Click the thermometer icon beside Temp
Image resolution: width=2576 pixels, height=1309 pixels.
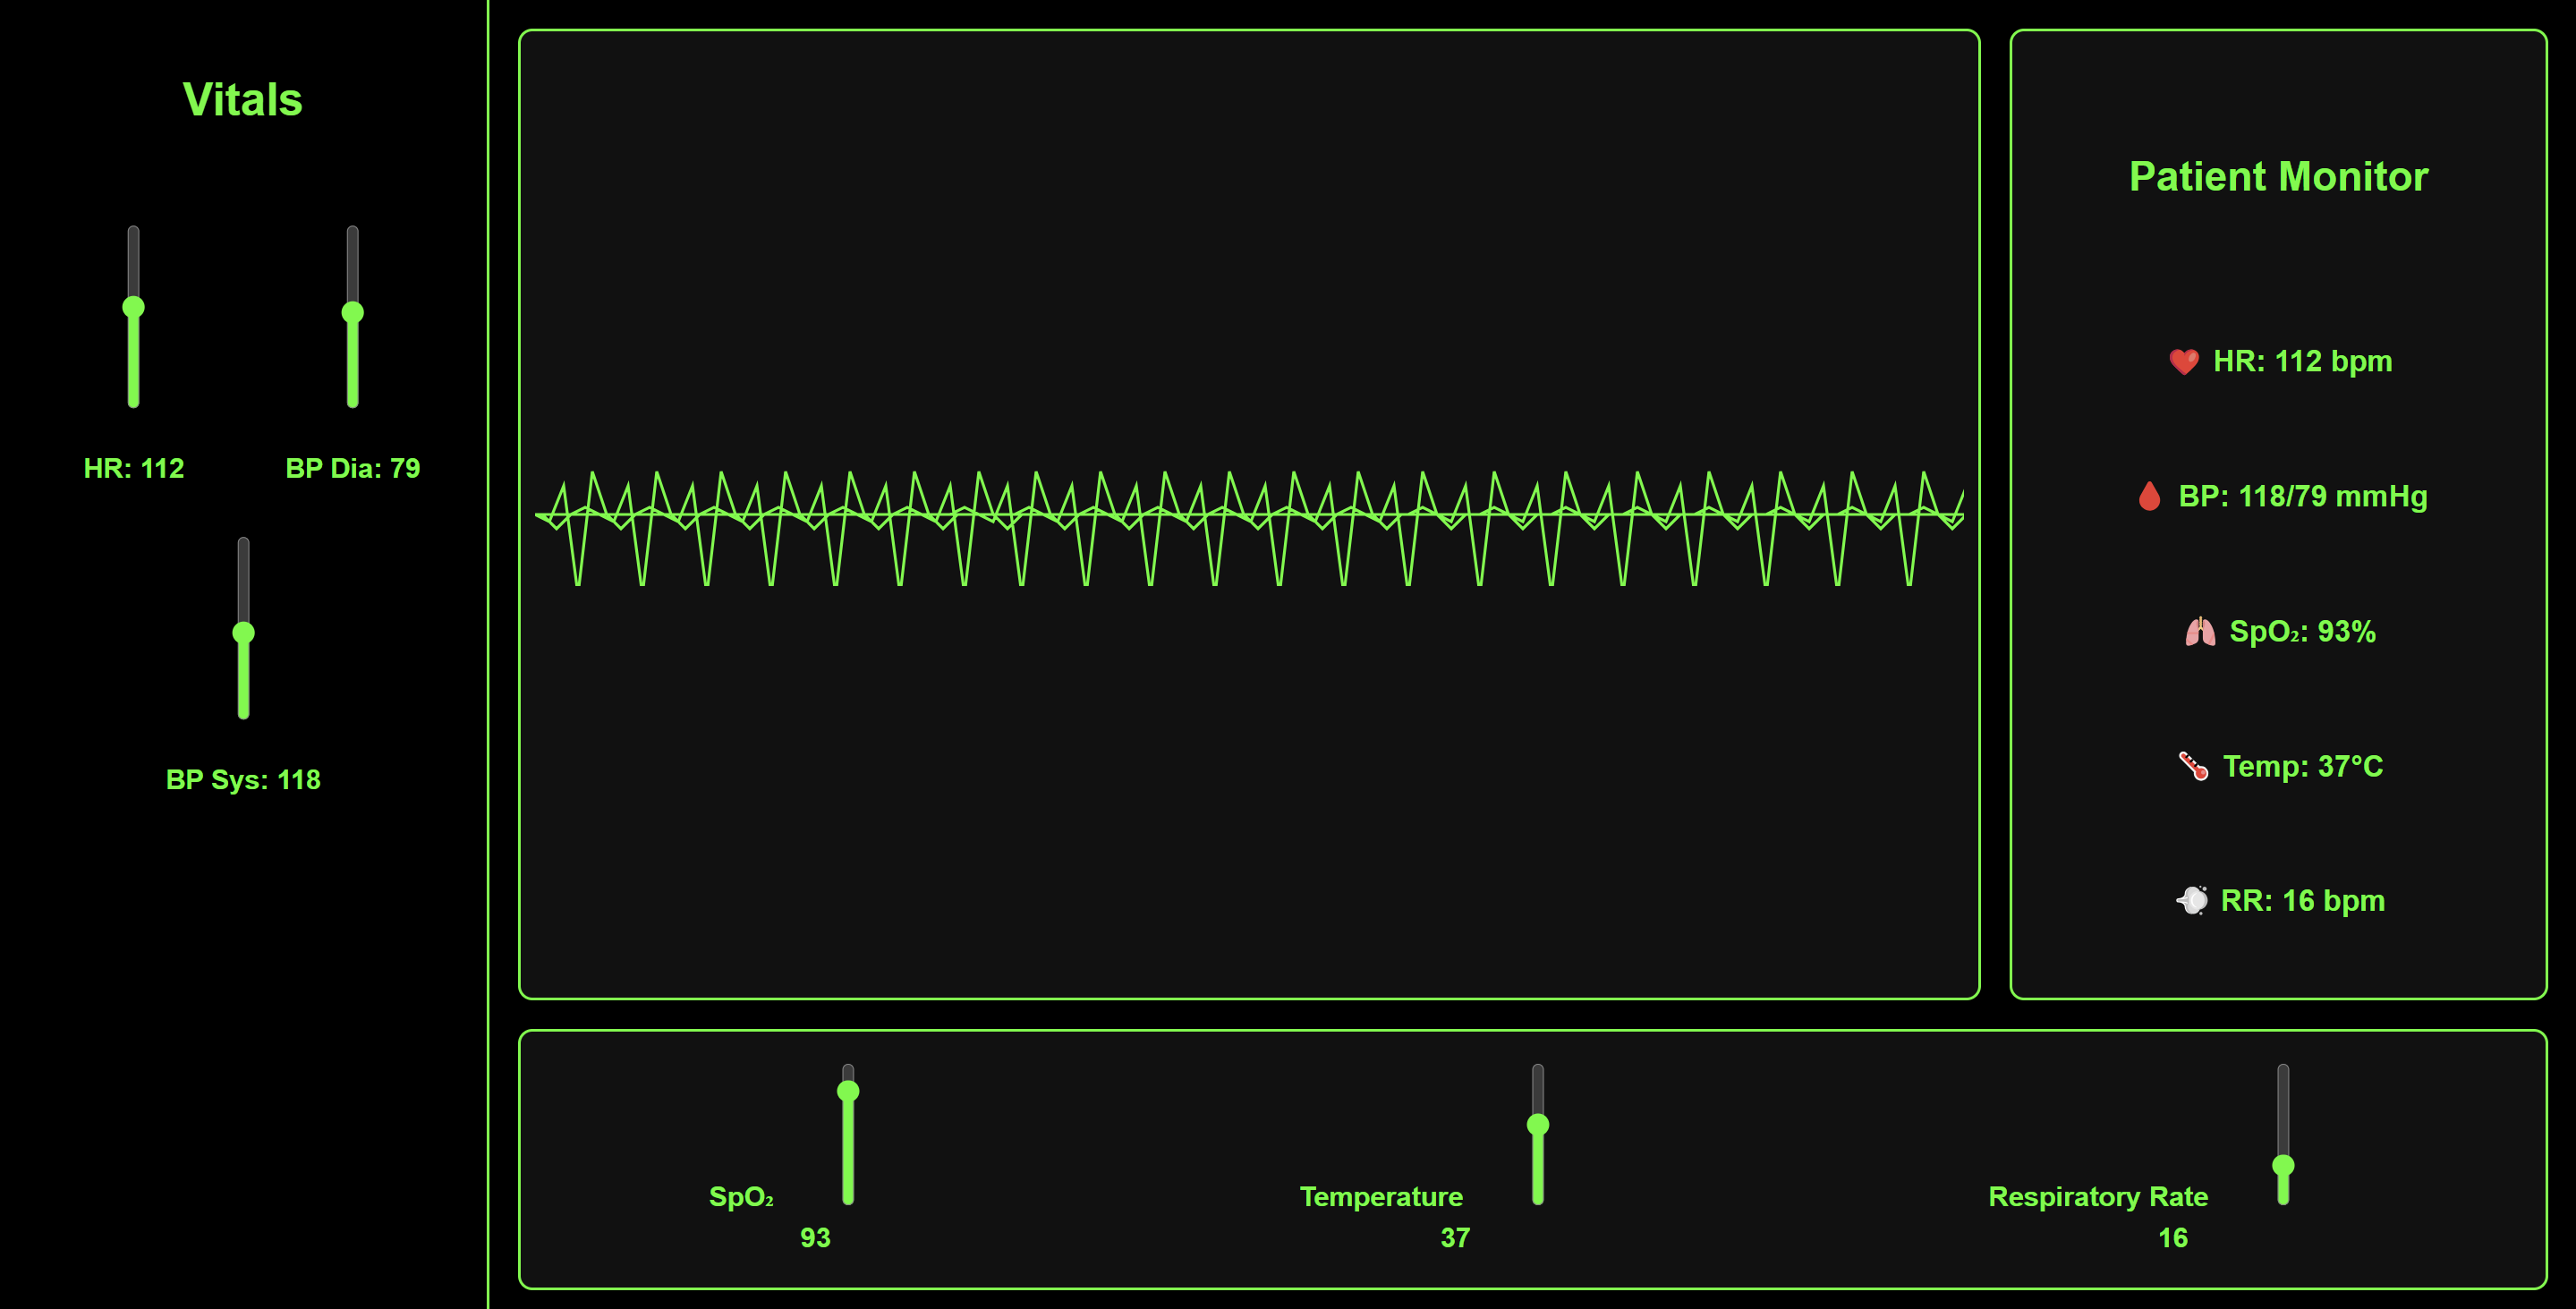click(x=2193, y=766)
